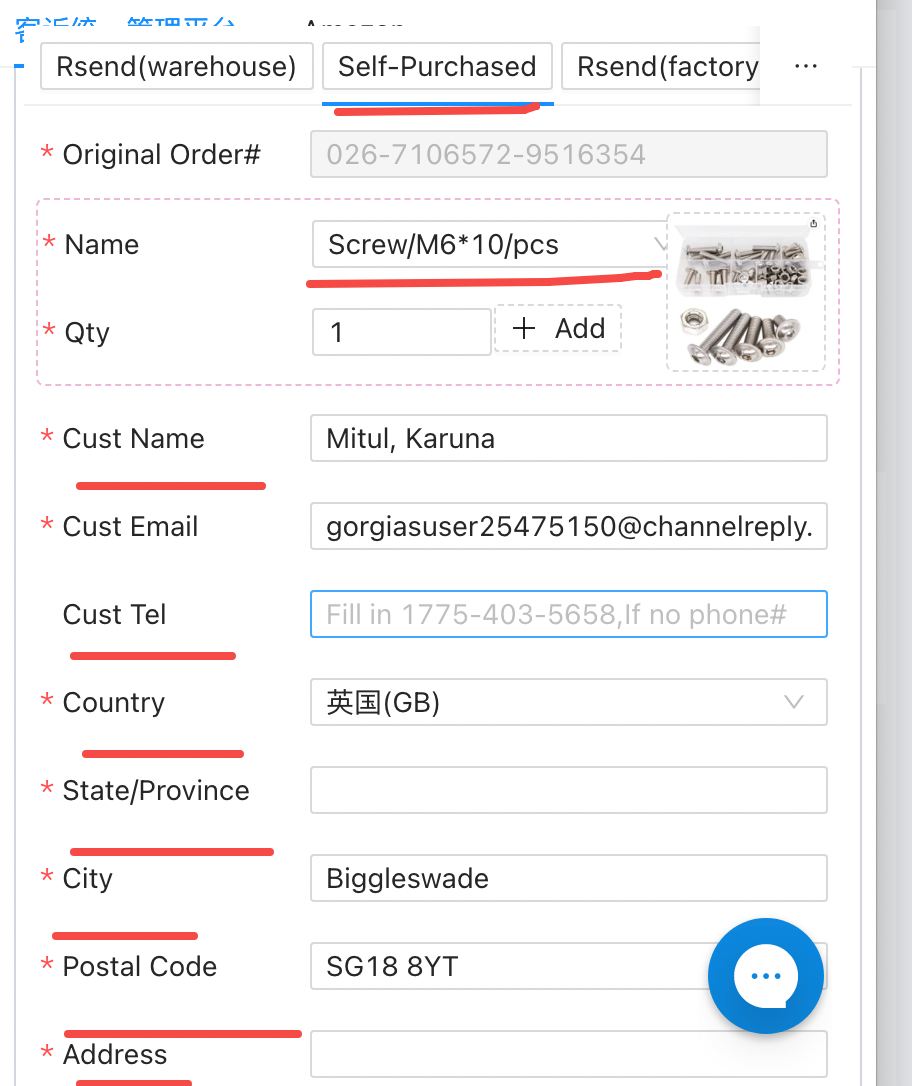Edit the City field containing Biggleswade

[568, 878]
